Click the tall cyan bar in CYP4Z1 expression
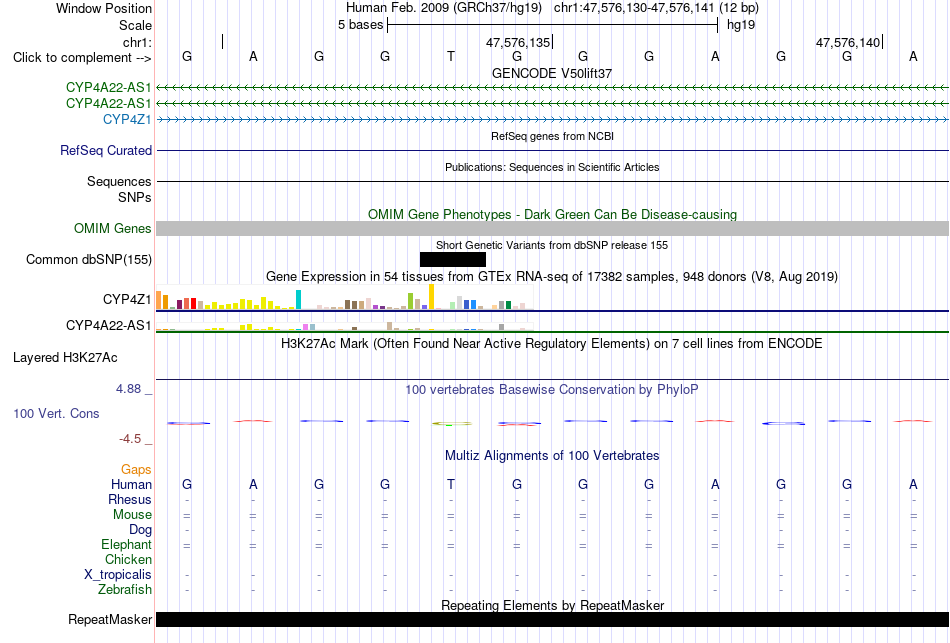The image size is (950, 643). click(298, 299)
